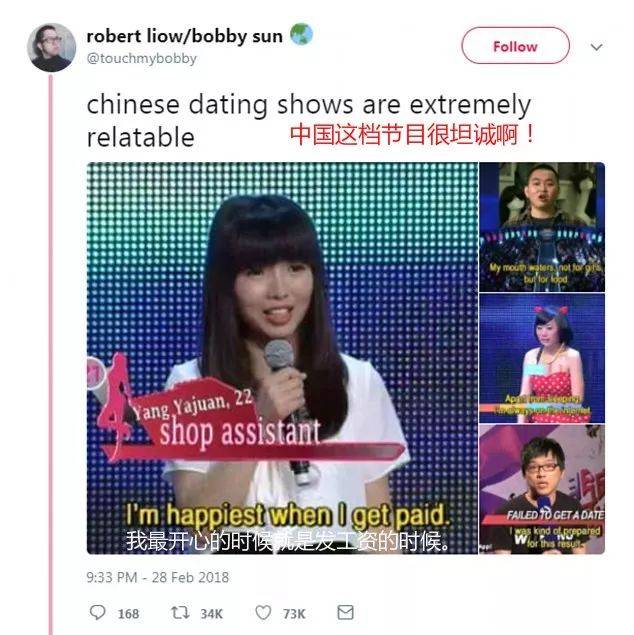Open the profile avatar photo

pyautogui.click(x=51, y=47)
